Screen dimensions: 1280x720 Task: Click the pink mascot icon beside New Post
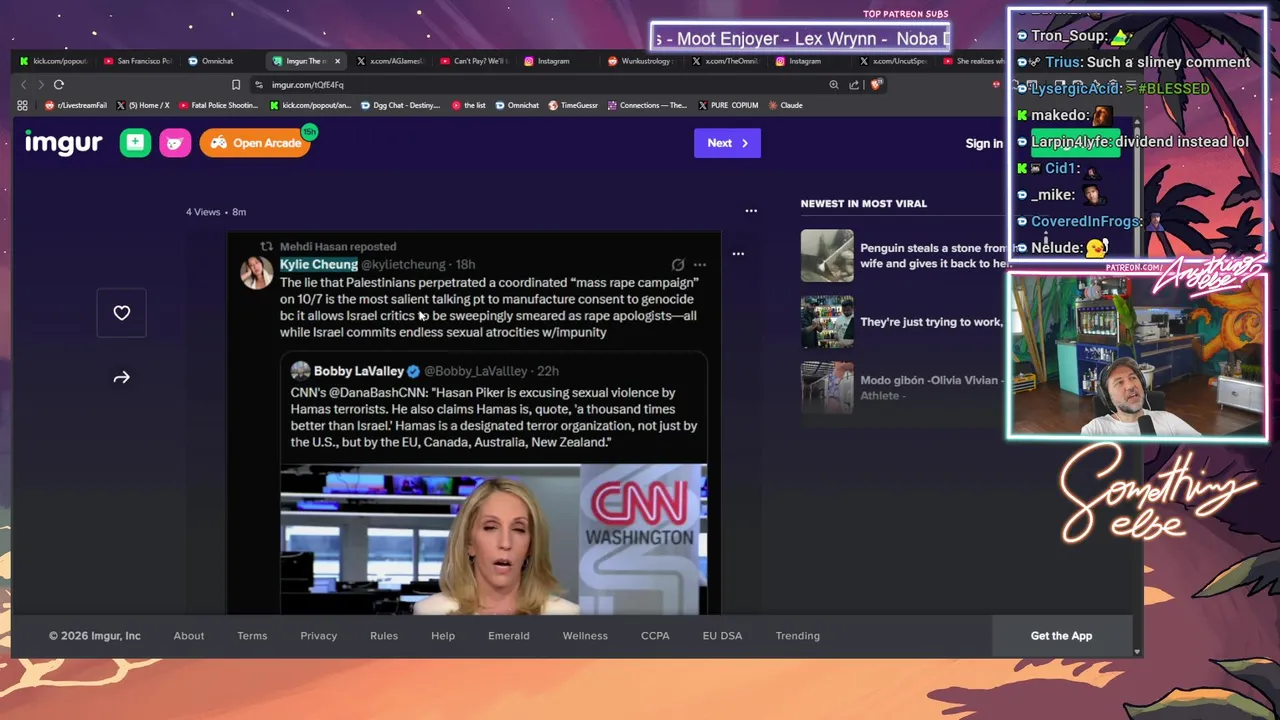point(175,143)
